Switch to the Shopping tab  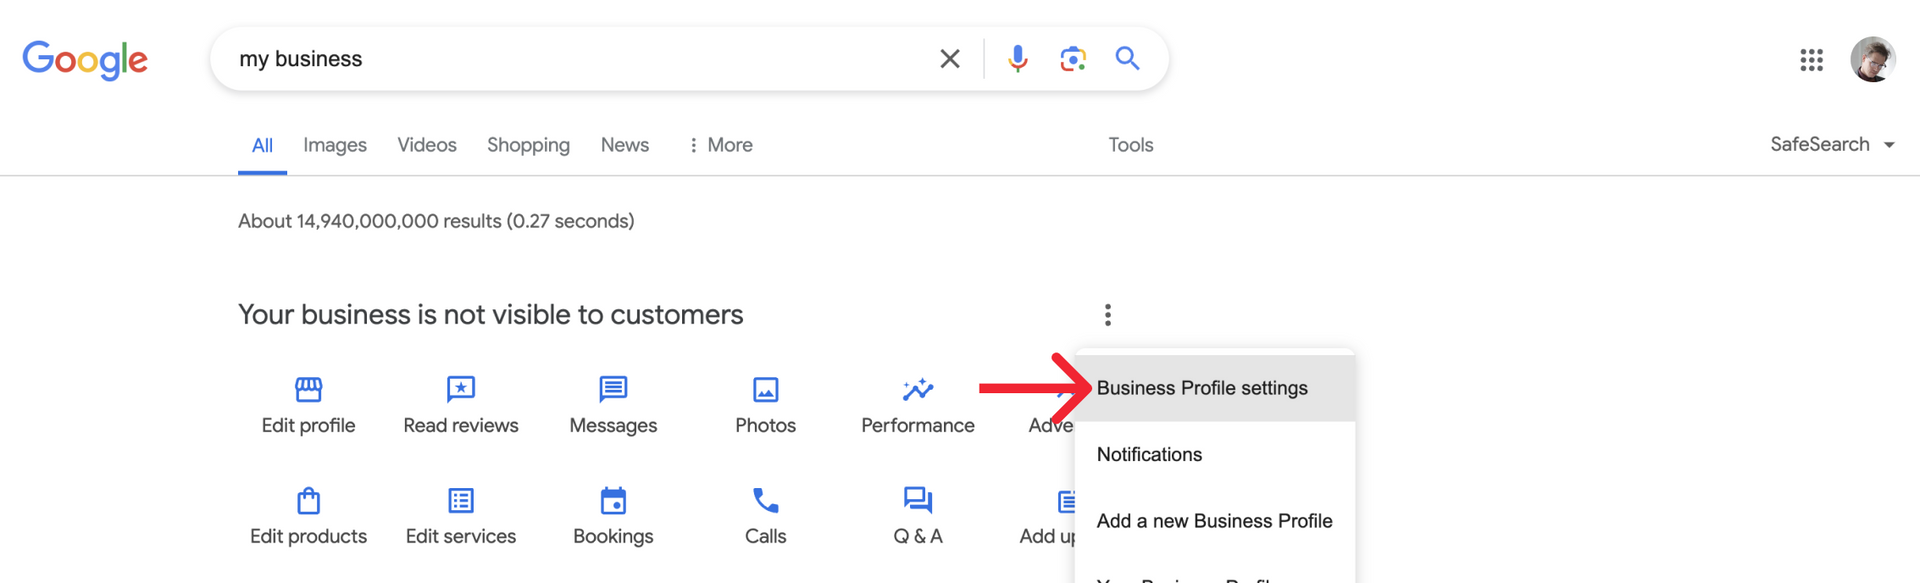pyautogui.click(x=528, y=145)
